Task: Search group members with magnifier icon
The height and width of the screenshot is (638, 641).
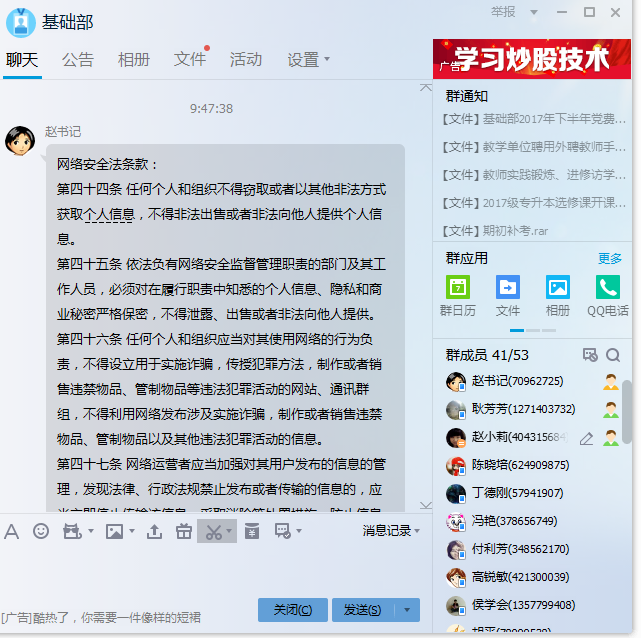Action: [613, 355]
